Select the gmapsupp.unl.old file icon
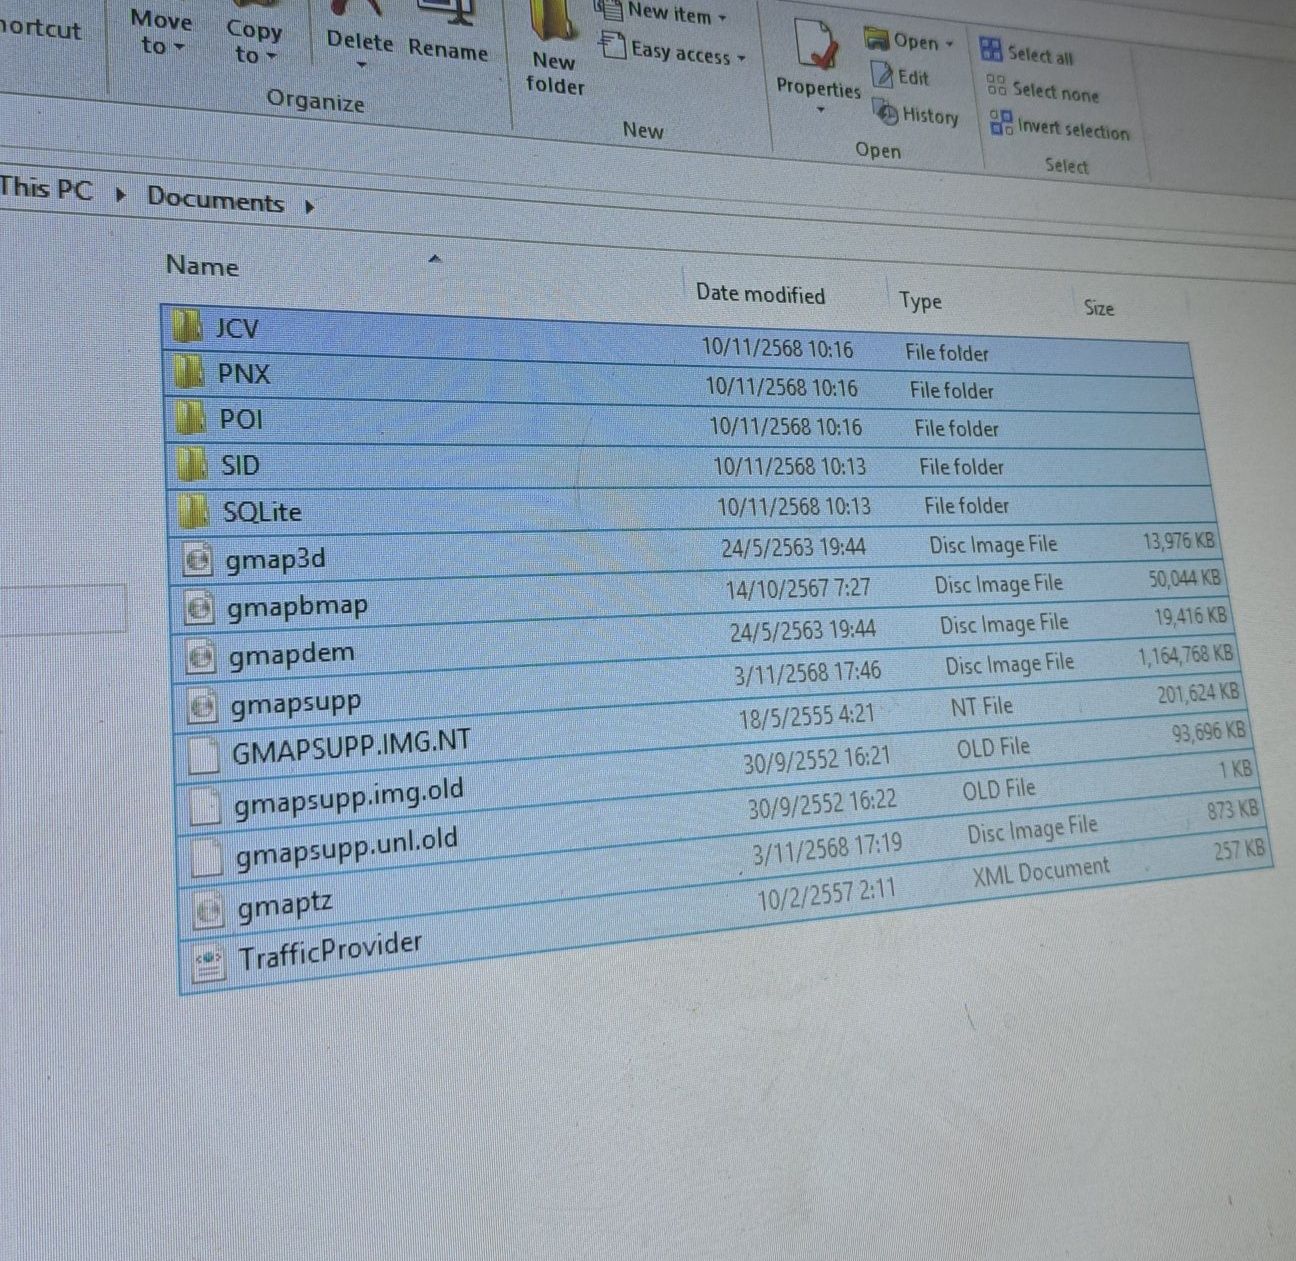Viewport: 1296px width, 1261px height. [x=207, y=858]
